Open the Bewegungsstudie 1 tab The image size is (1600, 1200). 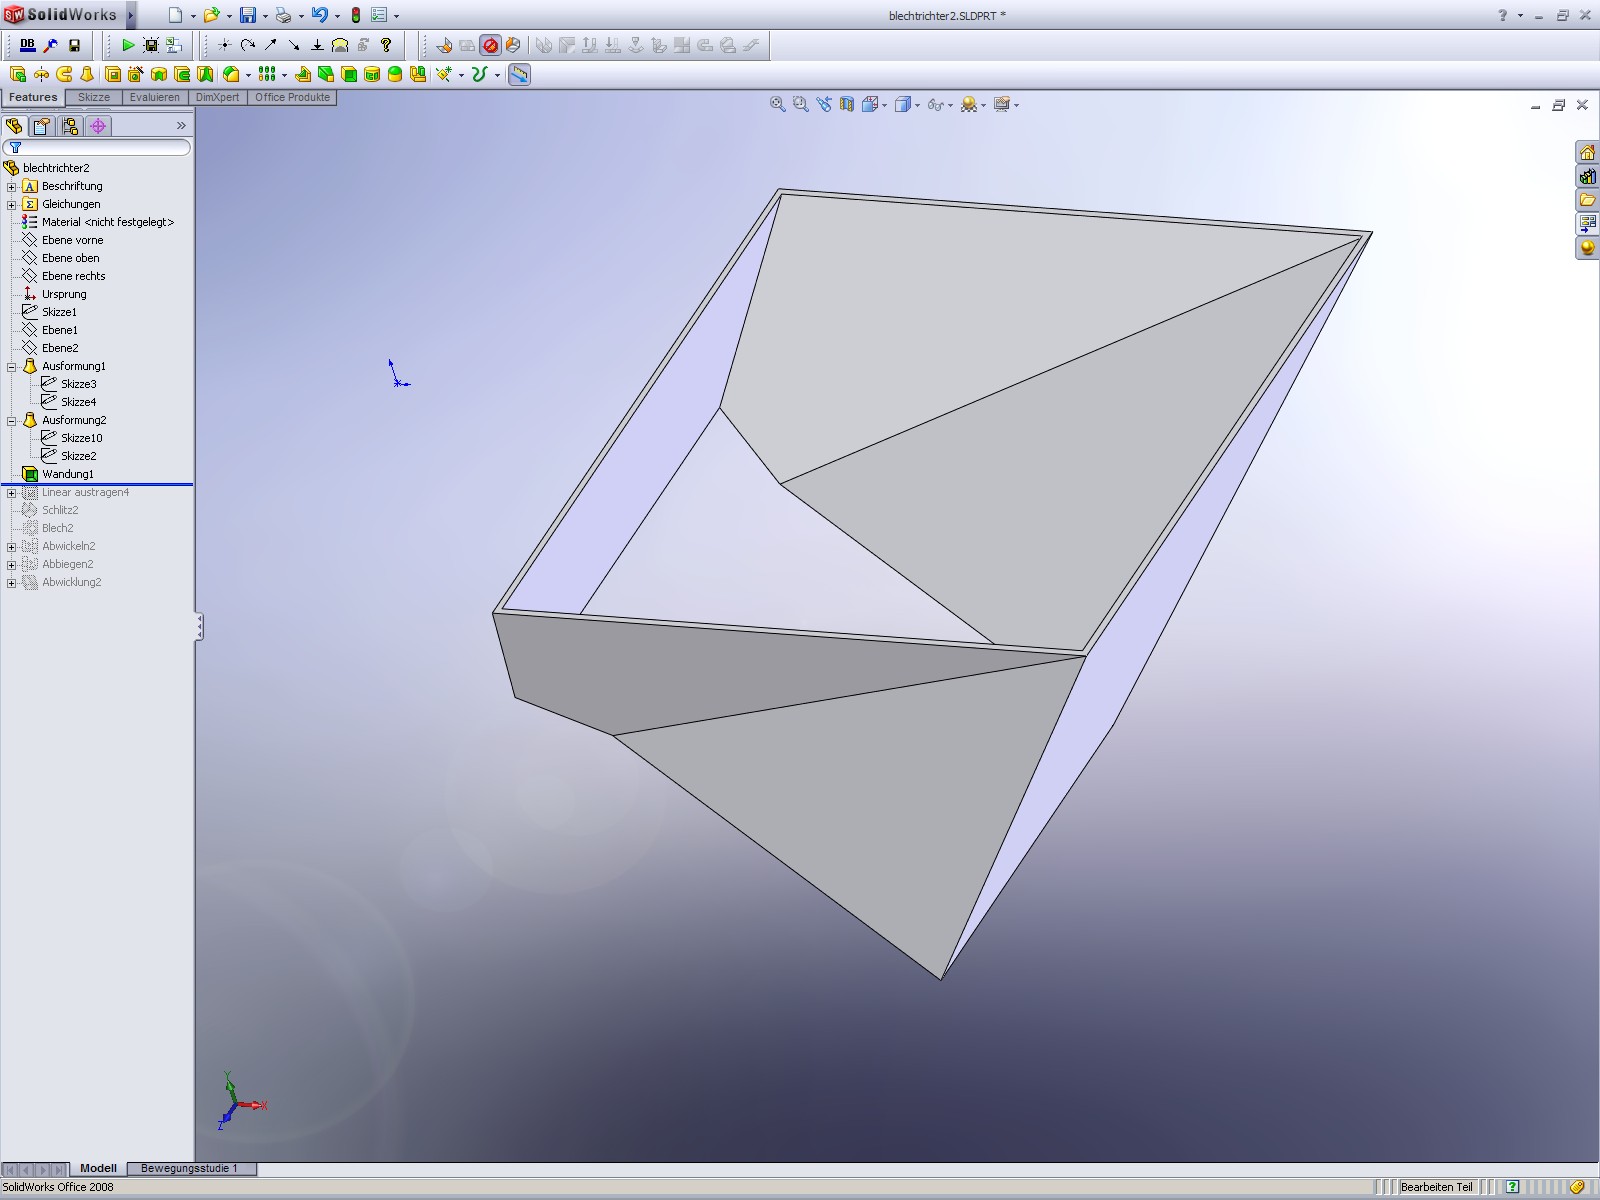point(190,1168)
